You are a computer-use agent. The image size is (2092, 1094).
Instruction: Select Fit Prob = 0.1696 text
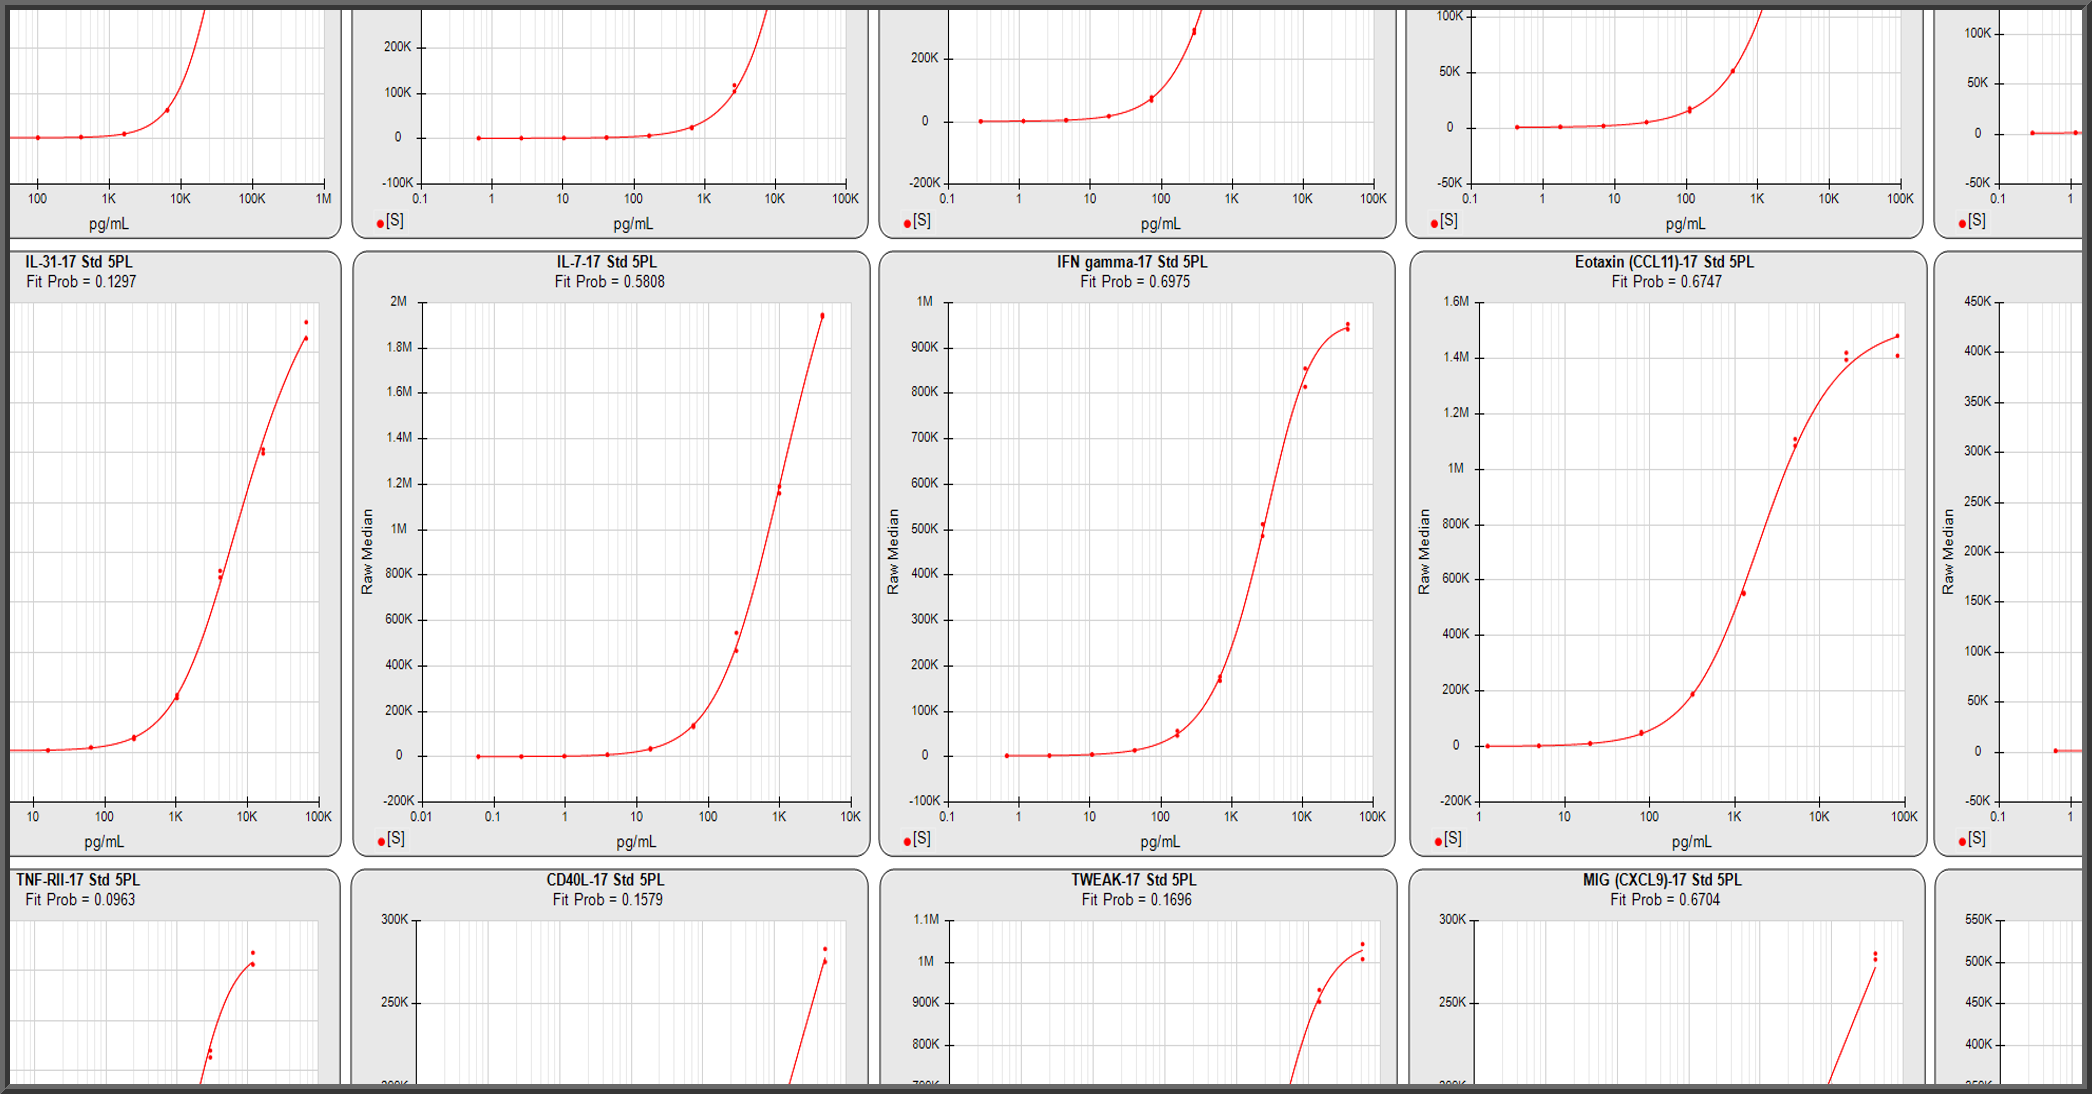point(1137,900)
